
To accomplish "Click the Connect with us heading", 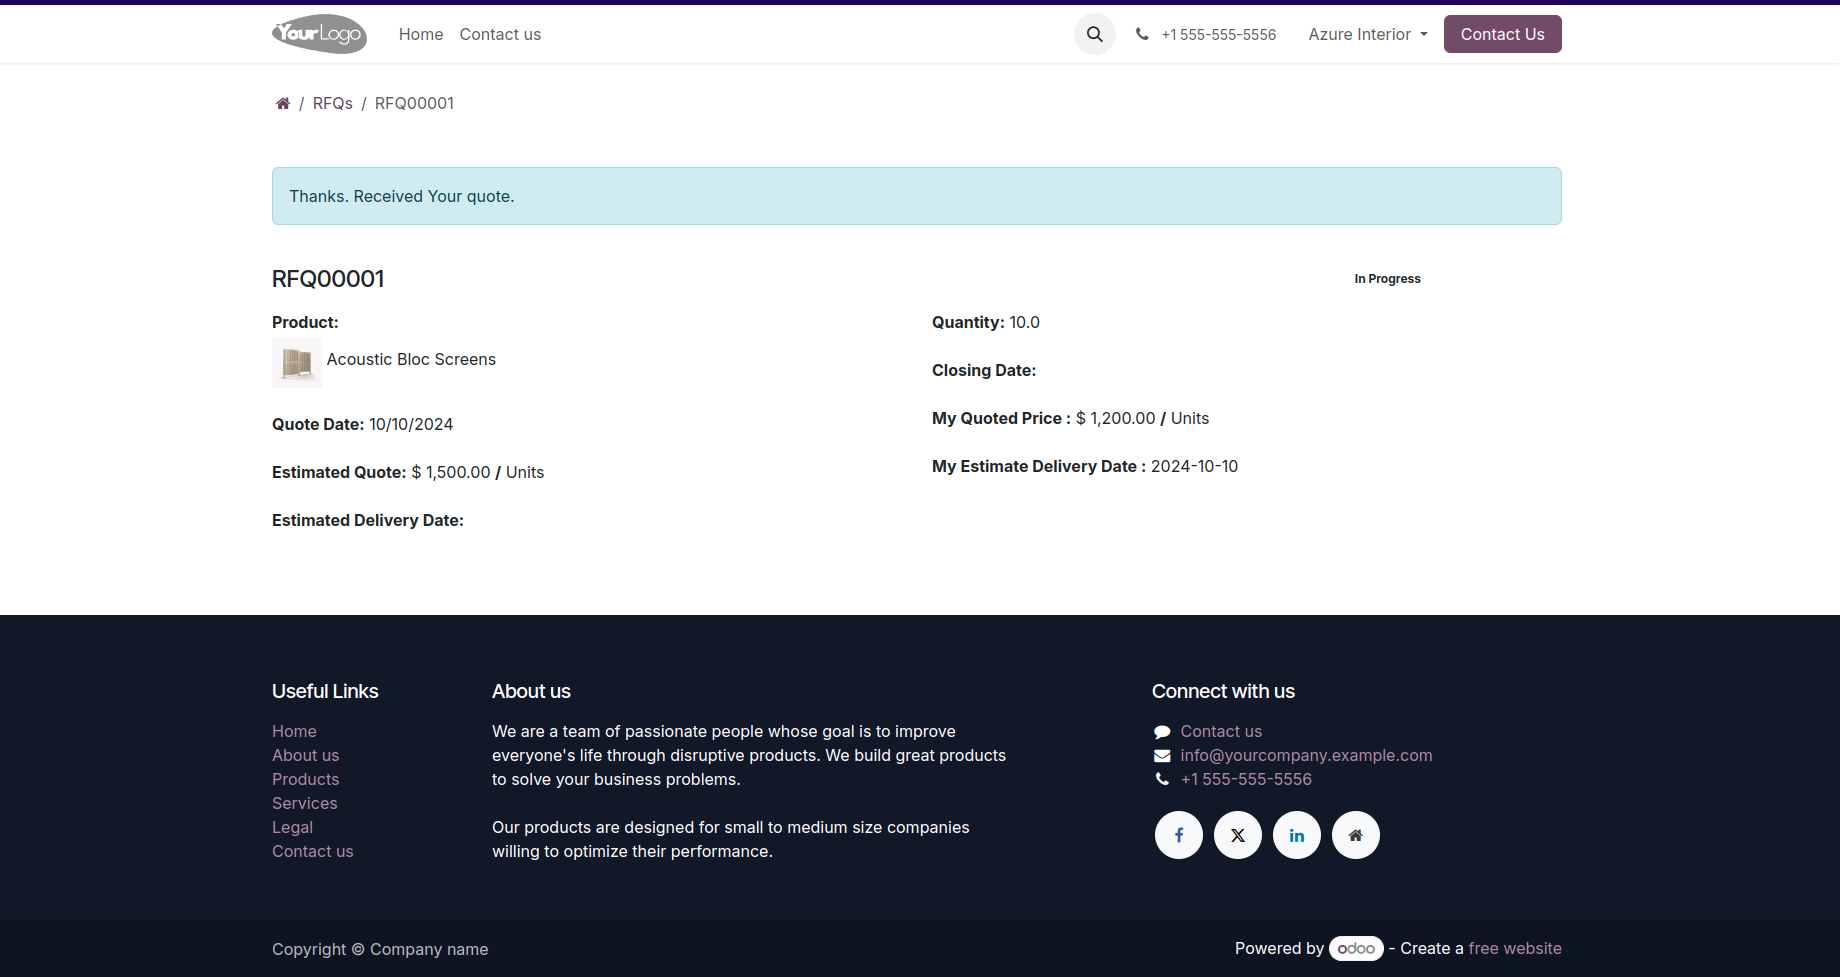I will [x=1223, y=691].
